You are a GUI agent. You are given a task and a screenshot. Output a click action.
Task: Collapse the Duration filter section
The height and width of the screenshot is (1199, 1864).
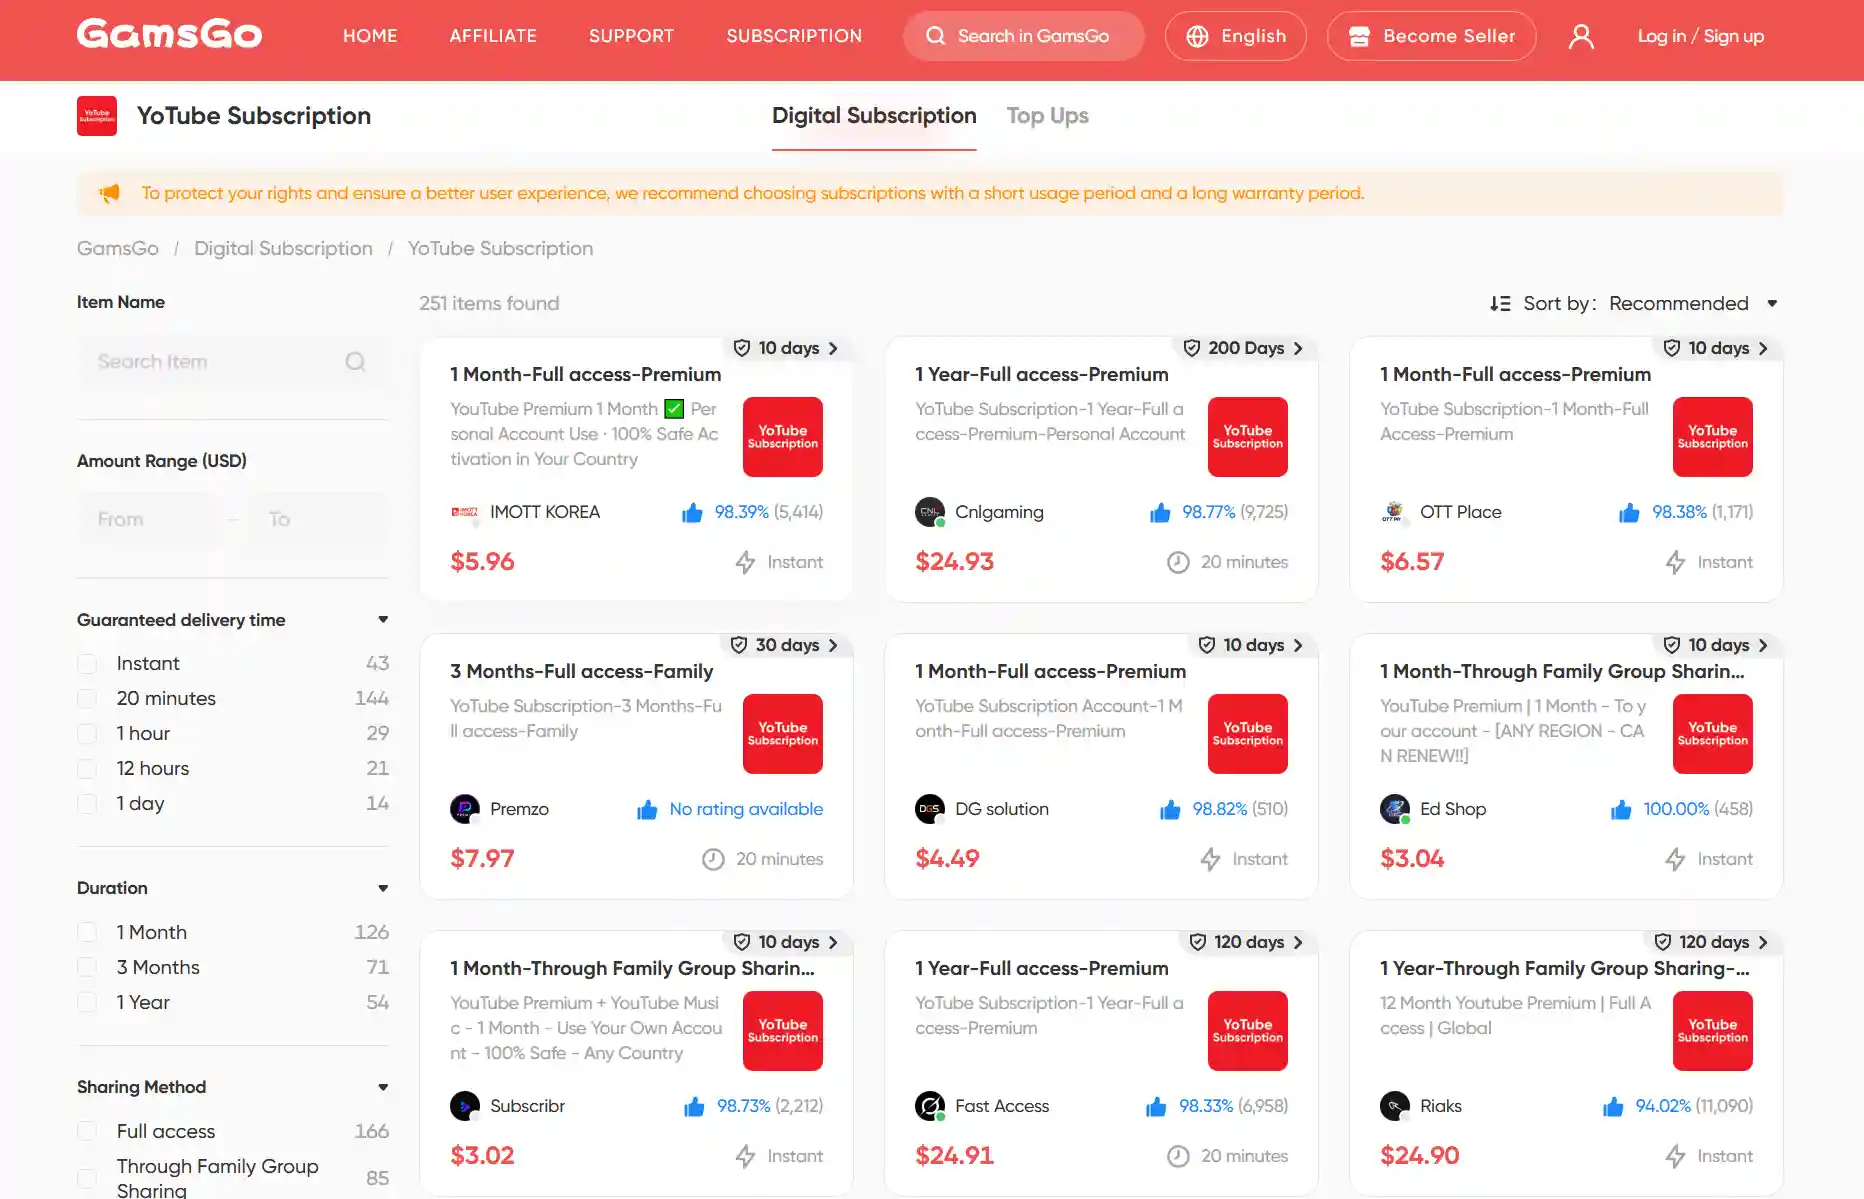[383, 888]
